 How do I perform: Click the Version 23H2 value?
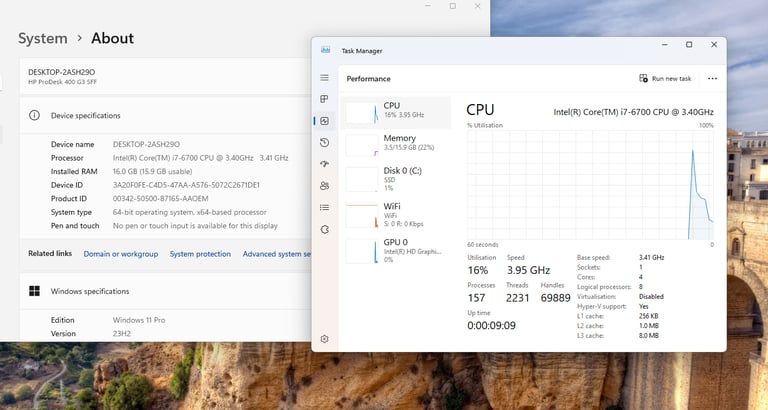click(122, 334)
